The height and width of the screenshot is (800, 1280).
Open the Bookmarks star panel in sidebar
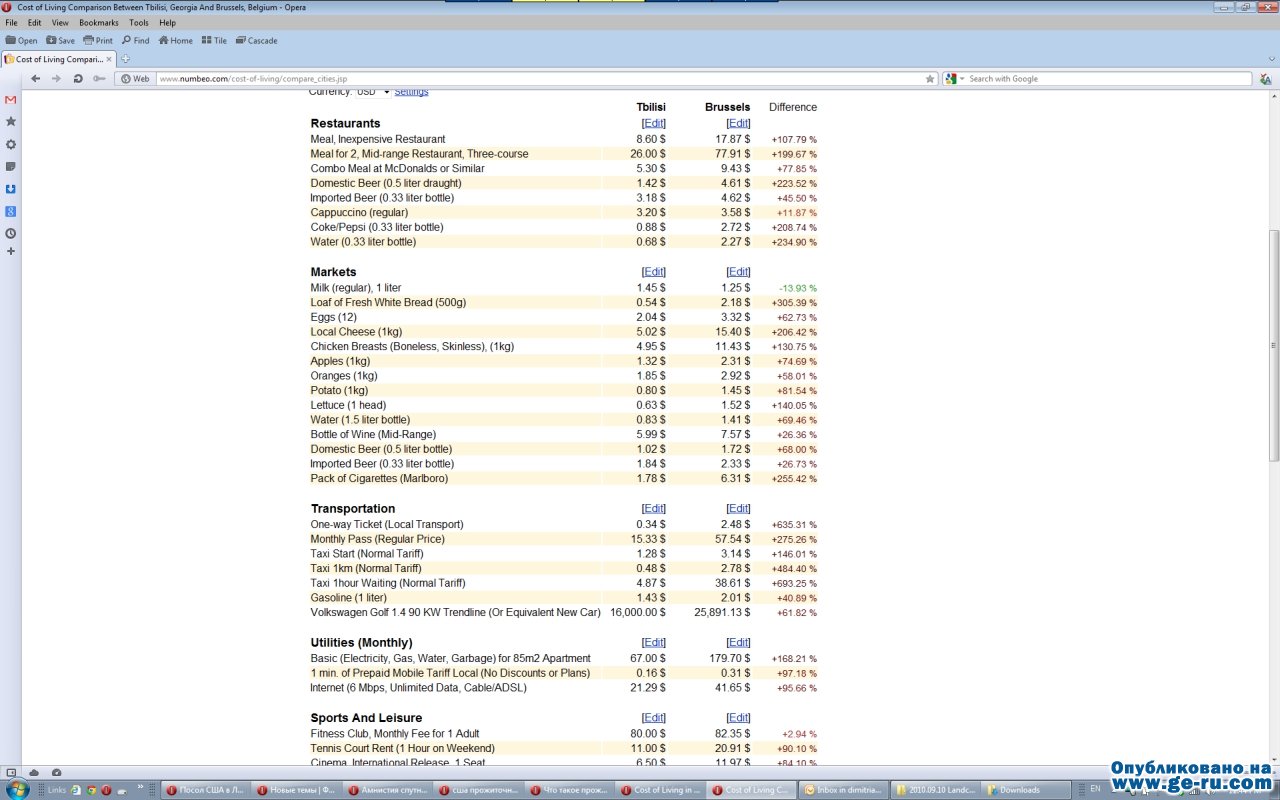pos(11,121)
